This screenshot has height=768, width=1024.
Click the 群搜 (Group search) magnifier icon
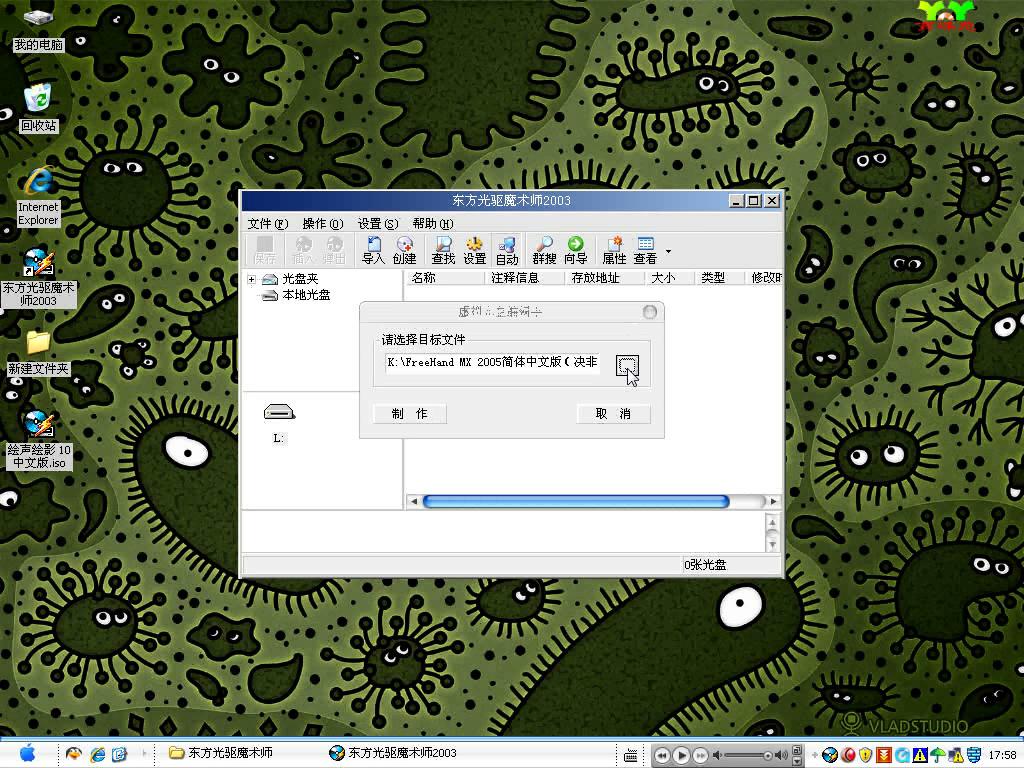pyautogui.click(x=544, y=251)
